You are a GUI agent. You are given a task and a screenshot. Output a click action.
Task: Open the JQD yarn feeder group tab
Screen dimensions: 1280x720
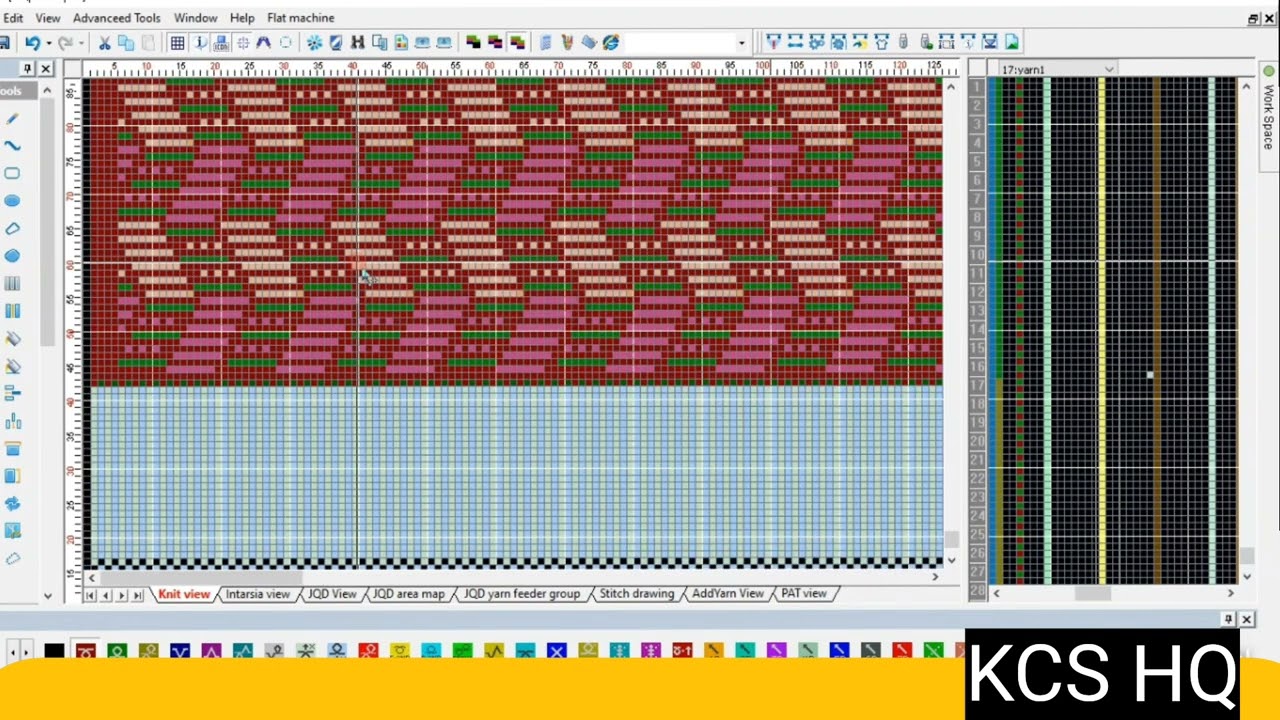(521, 594)
